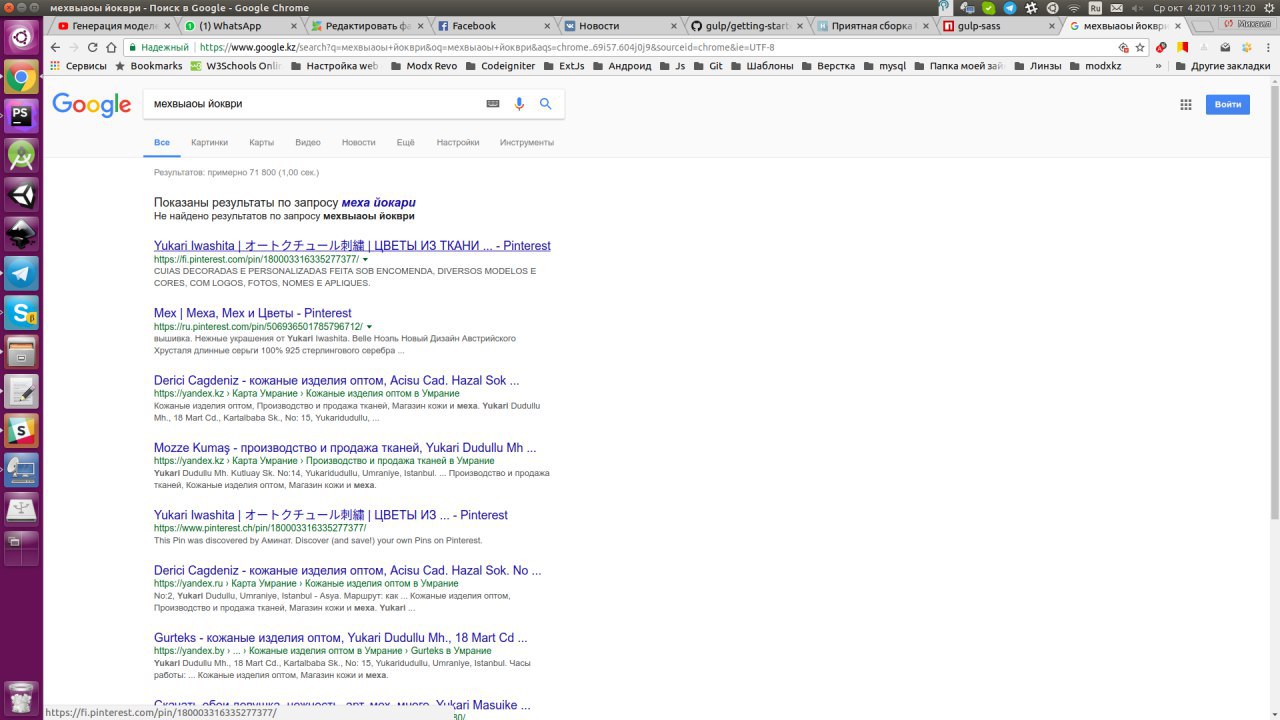Open Inkscape from the launcher
The height and width of the screenshot is (720, 1280).
click(22, 233)
